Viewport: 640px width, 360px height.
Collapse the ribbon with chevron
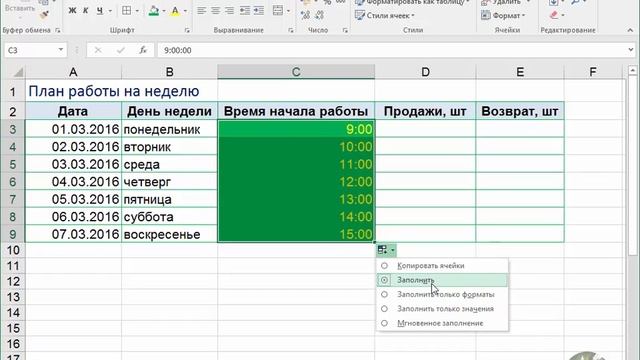(630, 30)
